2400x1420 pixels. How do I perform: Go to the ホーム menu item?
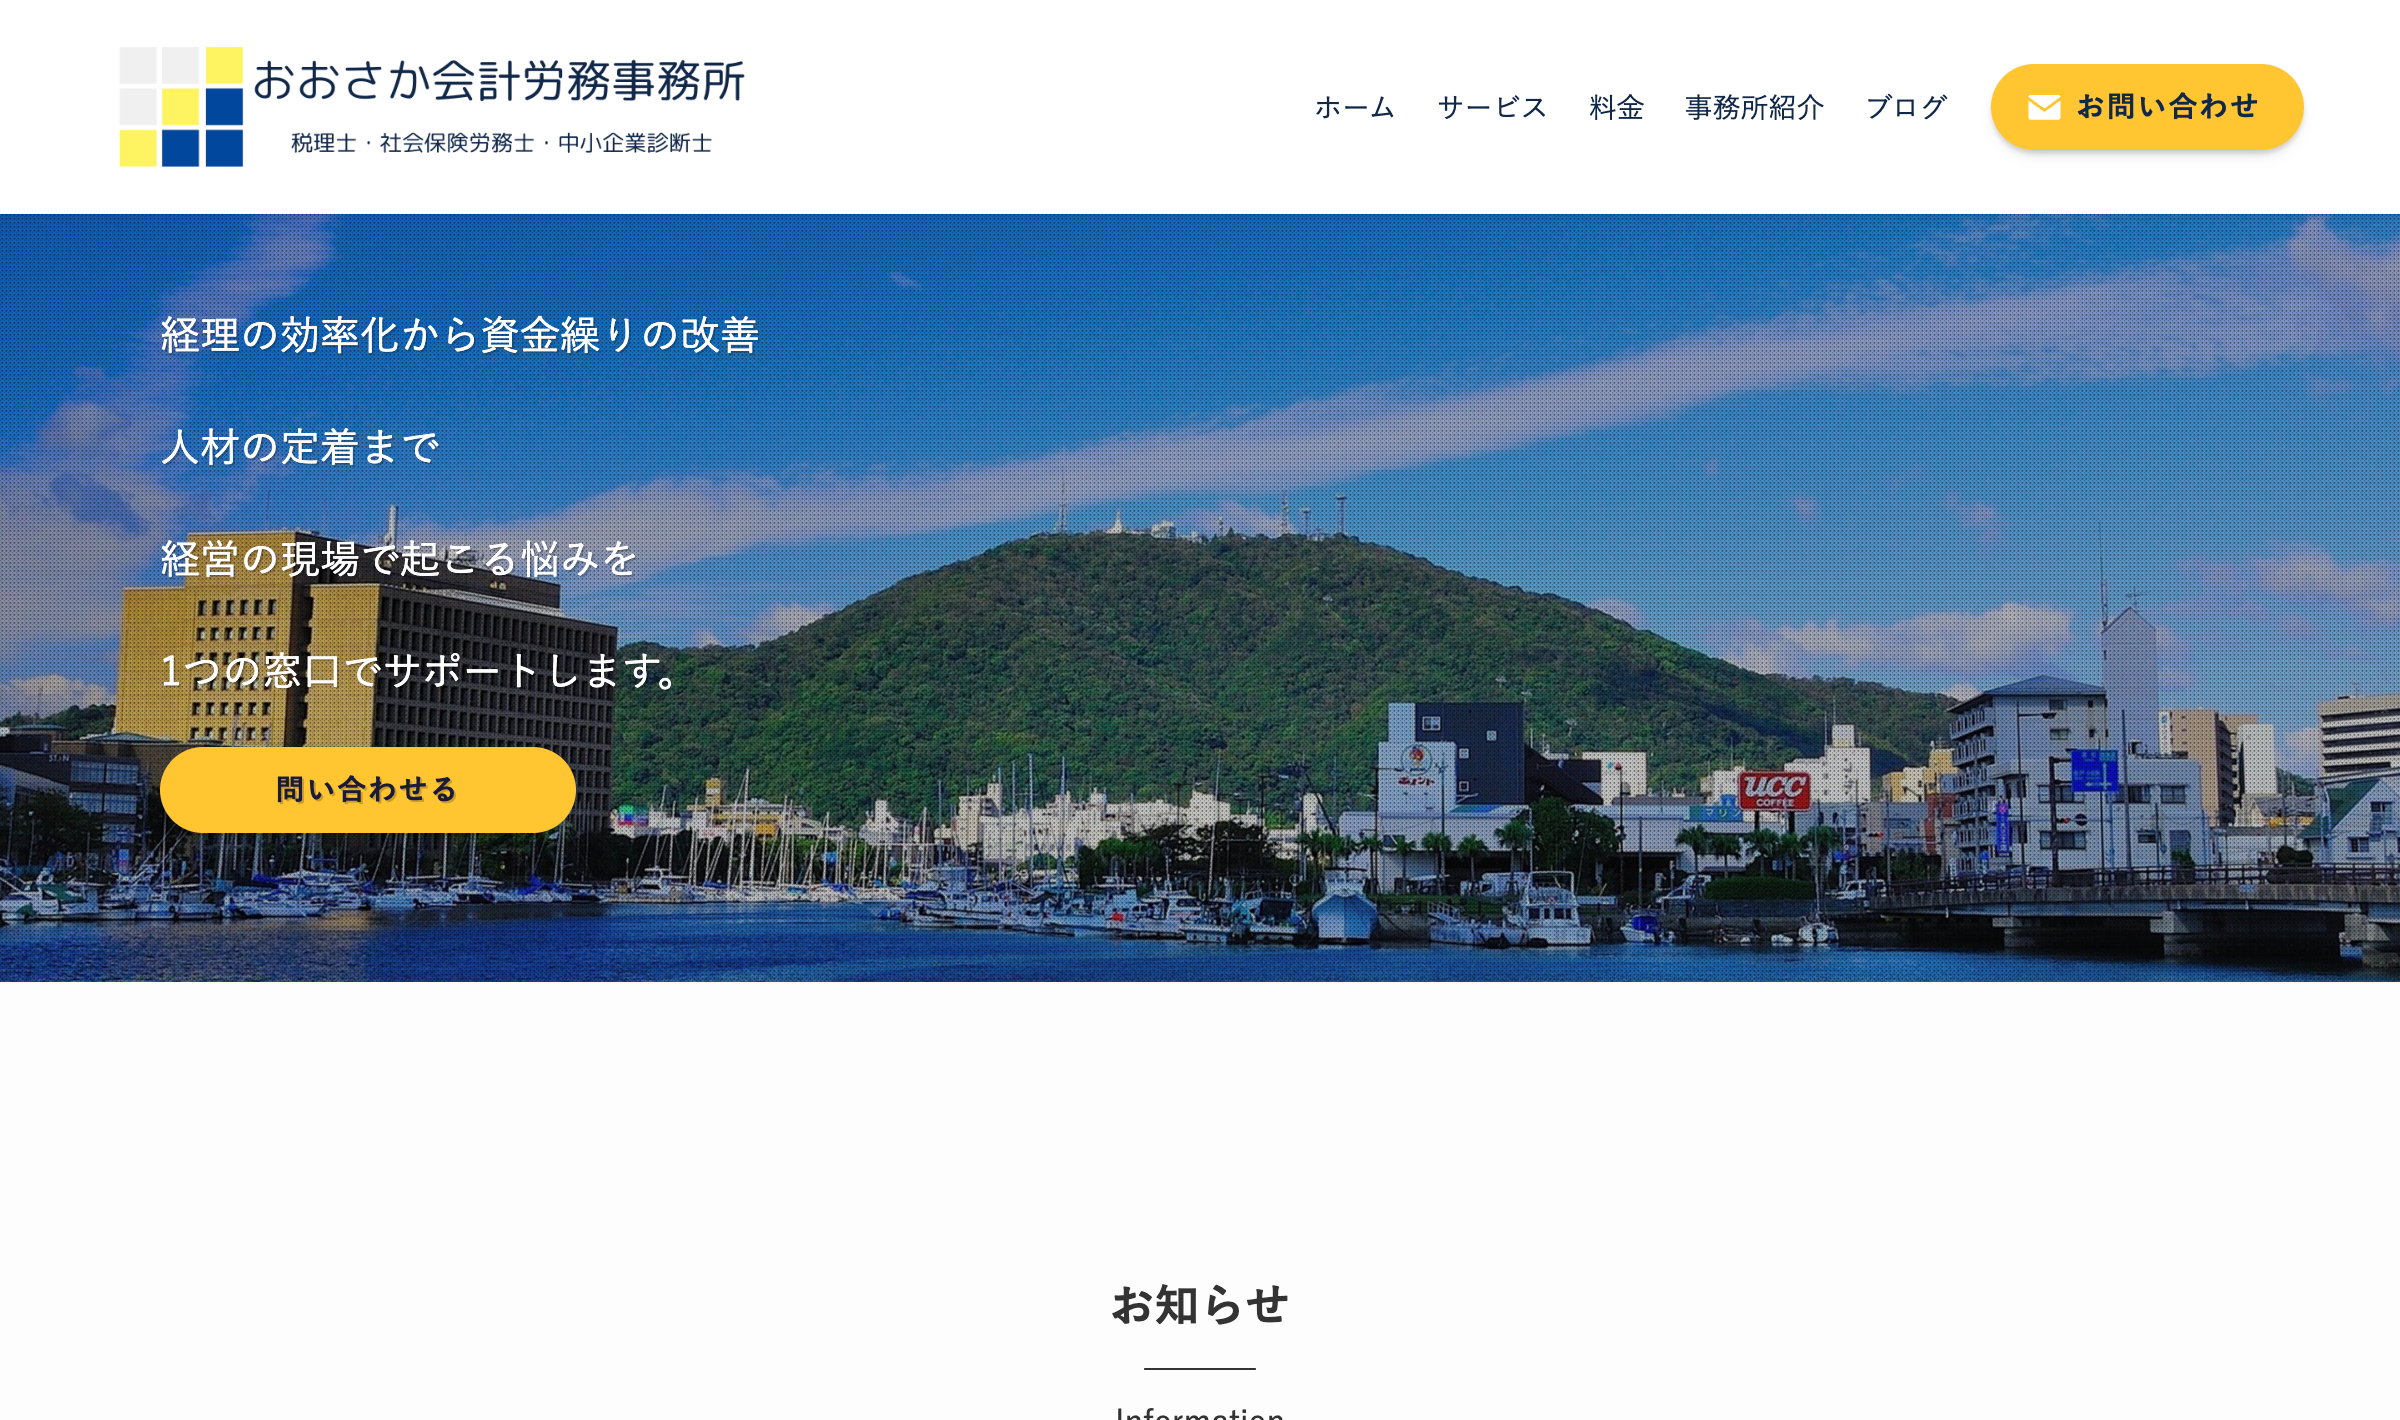[x=1354, y=107]
